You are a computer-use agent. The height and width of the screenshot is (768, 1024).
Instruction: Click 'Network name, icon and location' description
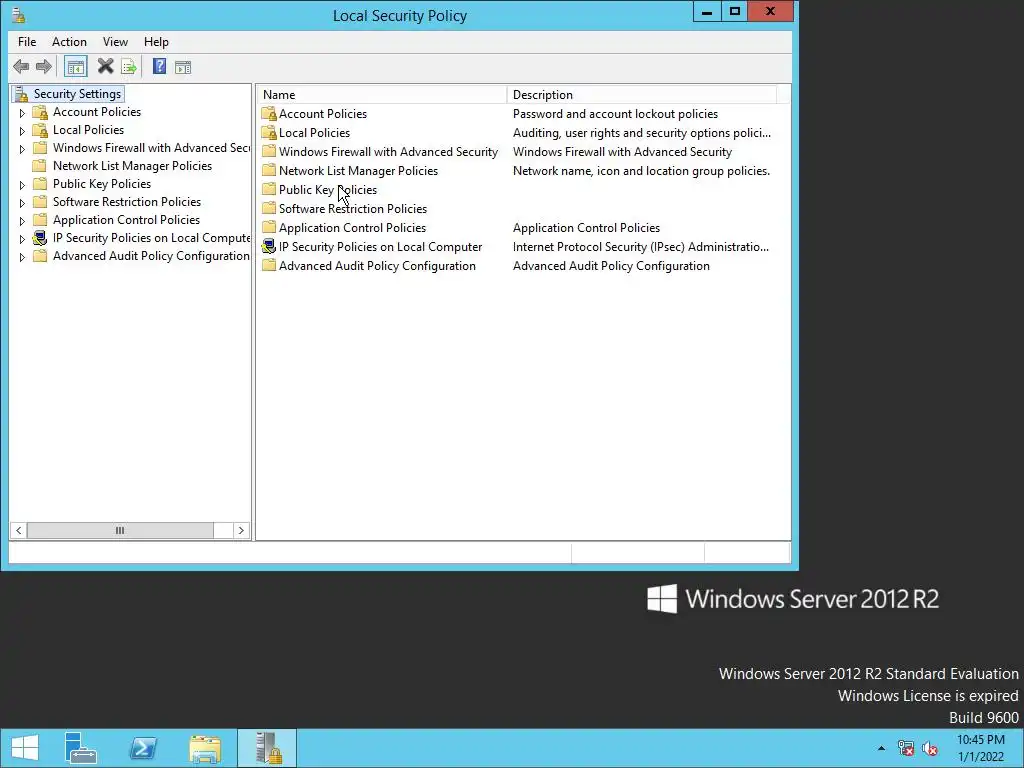(x=641, y=170)
